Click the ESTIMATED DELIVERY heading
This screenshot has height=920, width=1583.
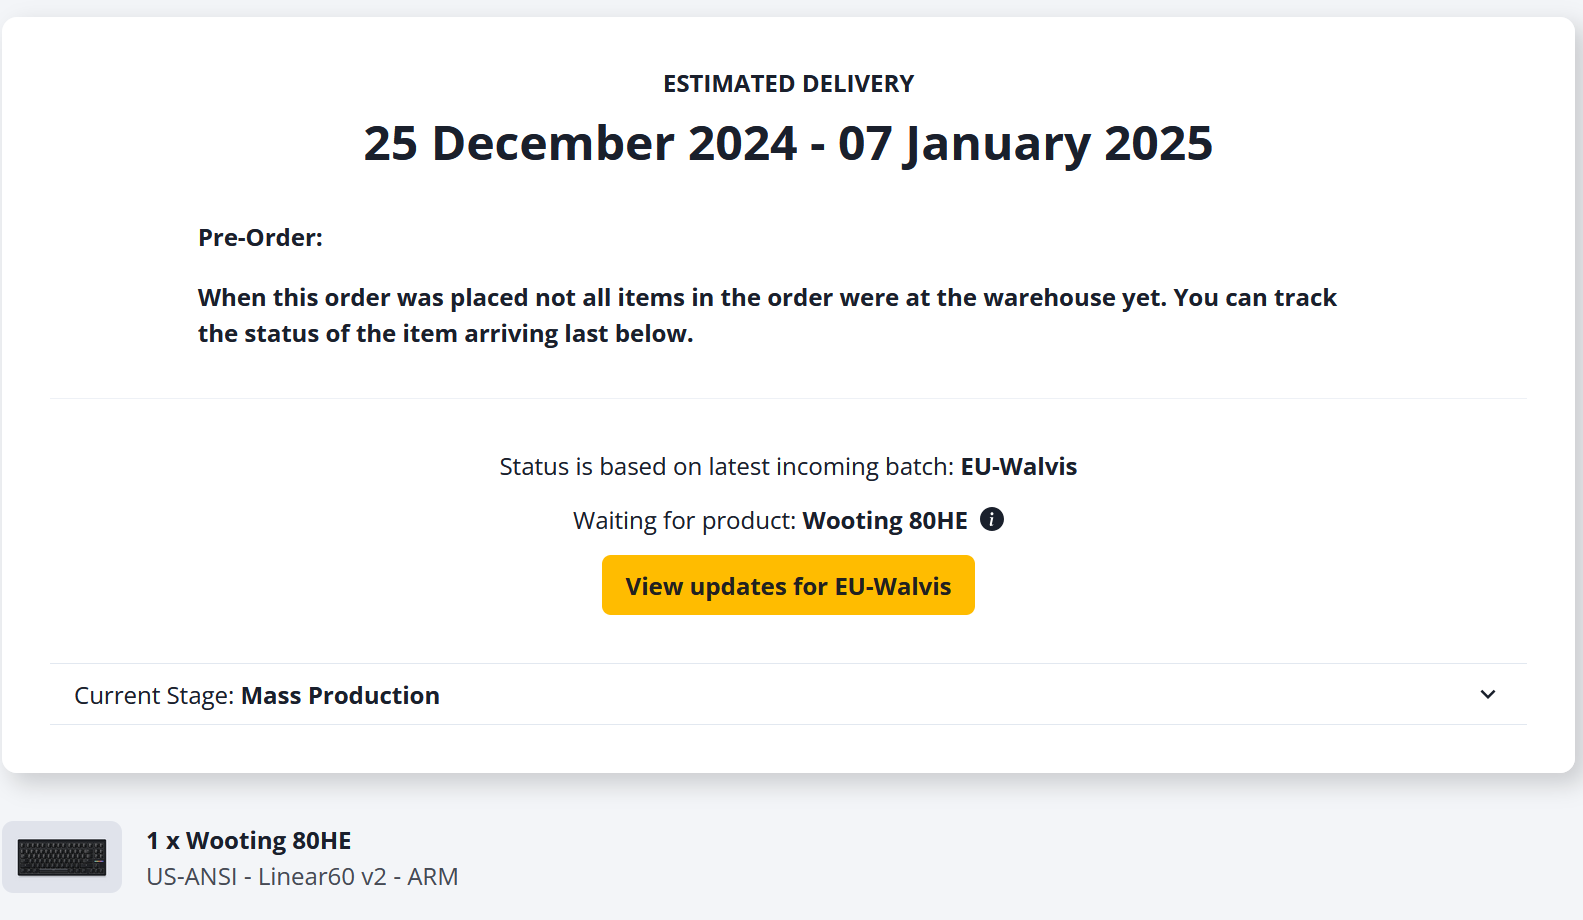point(788,84)
